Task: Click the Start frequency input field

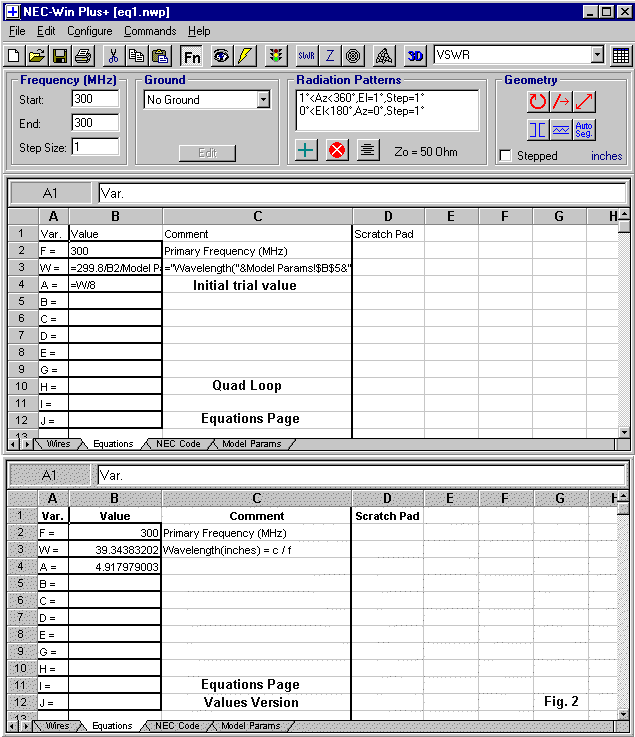Action: pos(95,99)
